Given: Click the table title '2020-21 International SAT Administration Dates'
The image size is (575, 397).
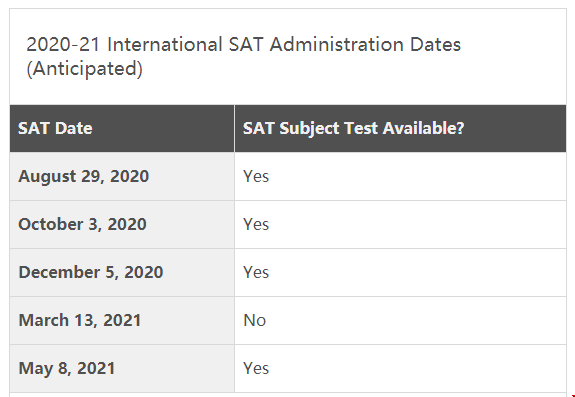Looking at the screenshot, I should click(x=243, y=45).
